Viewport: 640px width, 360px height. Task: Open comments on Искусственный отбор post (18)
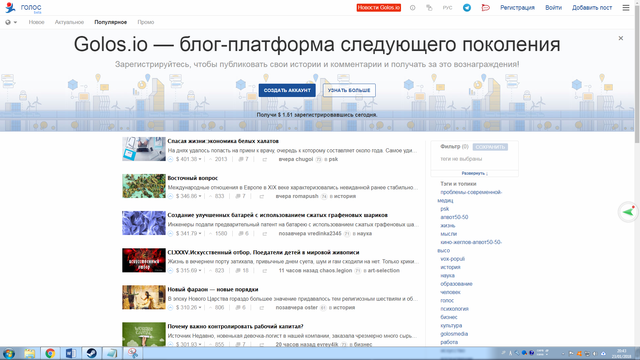[x=242, y=271]
